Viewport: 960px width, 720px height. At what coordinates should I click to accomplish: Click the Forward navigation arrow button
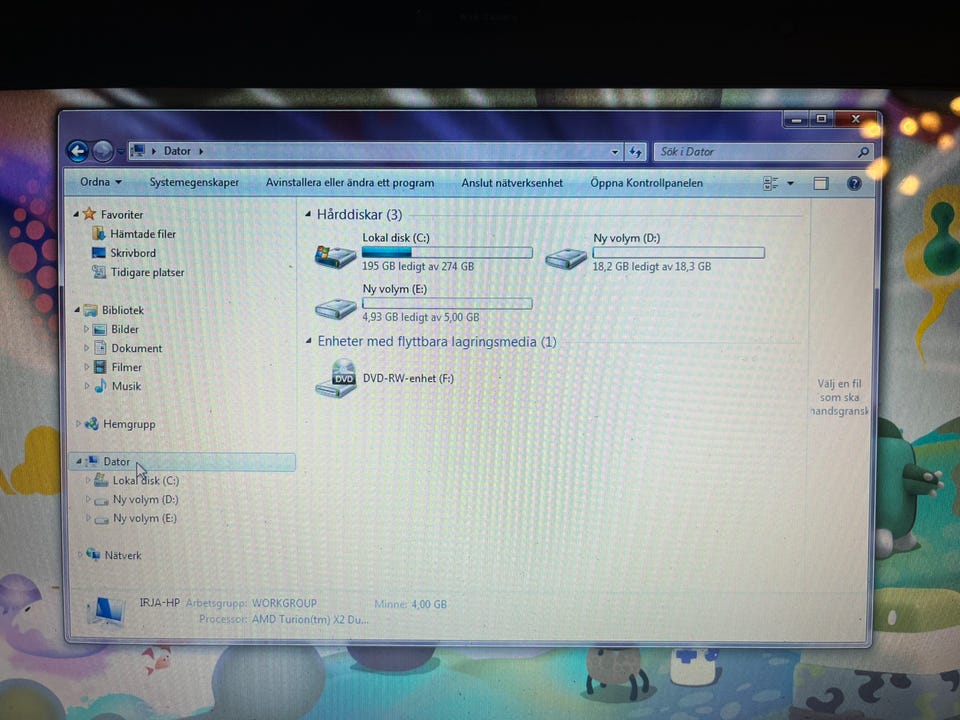103,151
